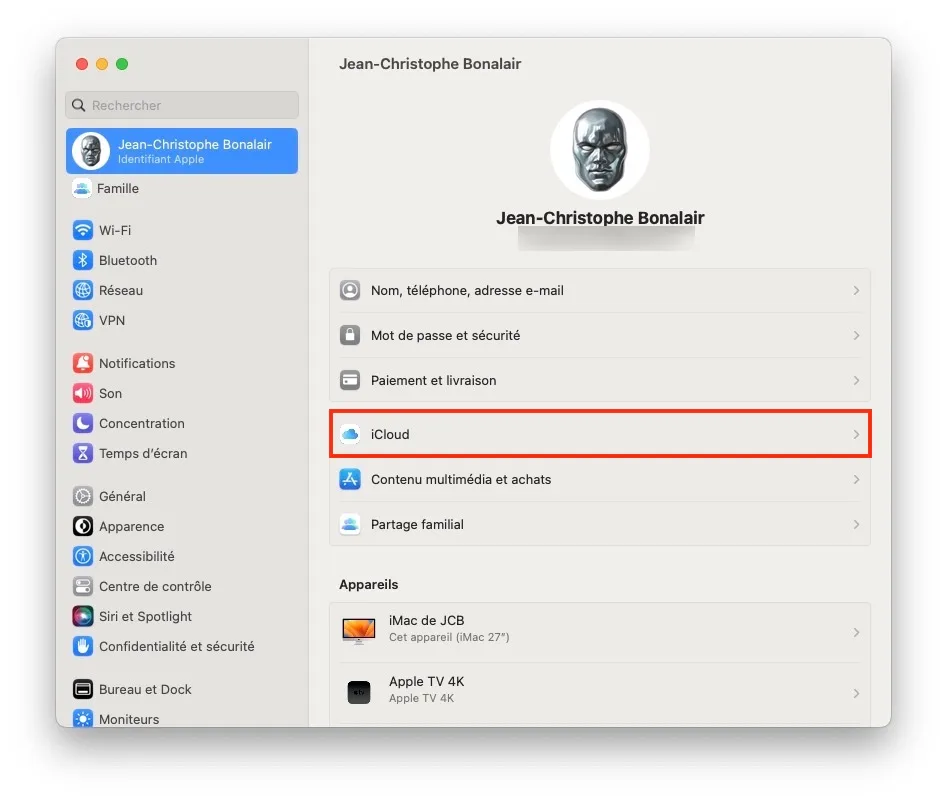The image size is (947, 801).
Task: Open the Partage familial disclosure arrow
Action: click(x=856, y=524)
